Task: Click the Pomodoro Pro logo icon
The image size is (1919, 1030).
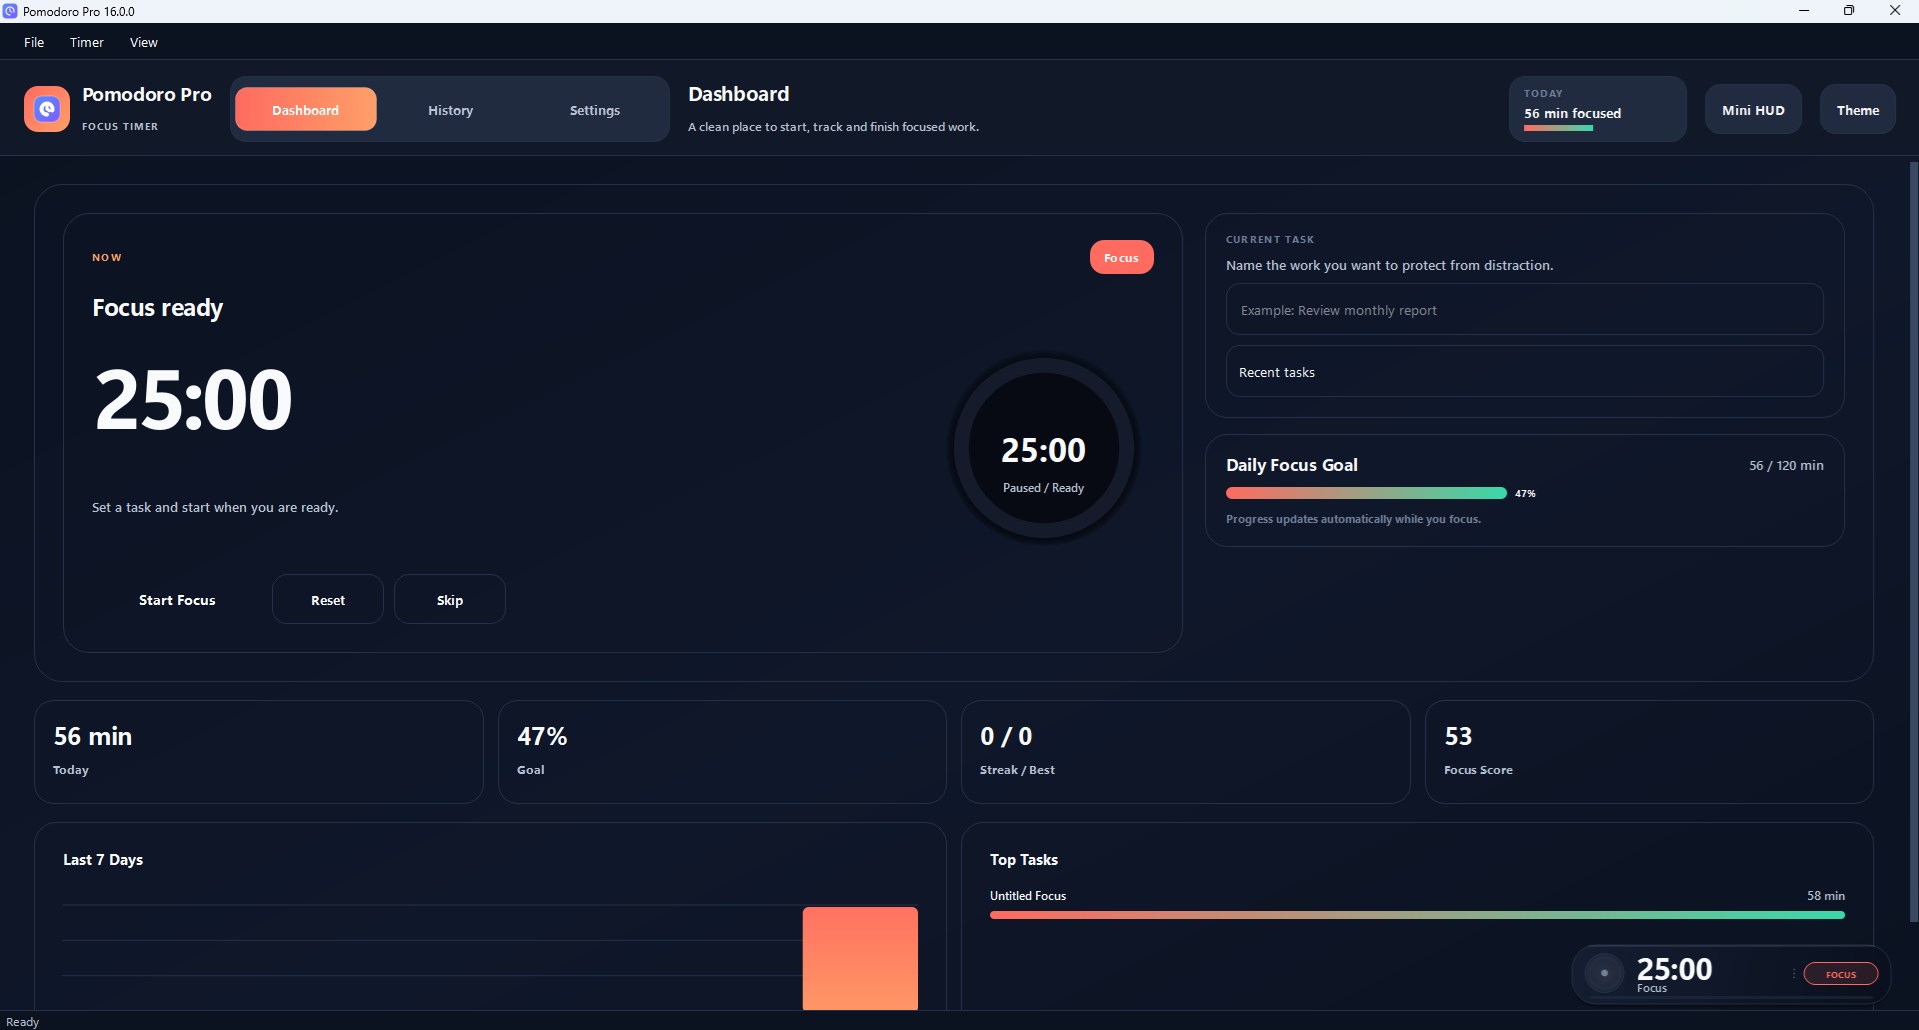Action: coord(47,109)
